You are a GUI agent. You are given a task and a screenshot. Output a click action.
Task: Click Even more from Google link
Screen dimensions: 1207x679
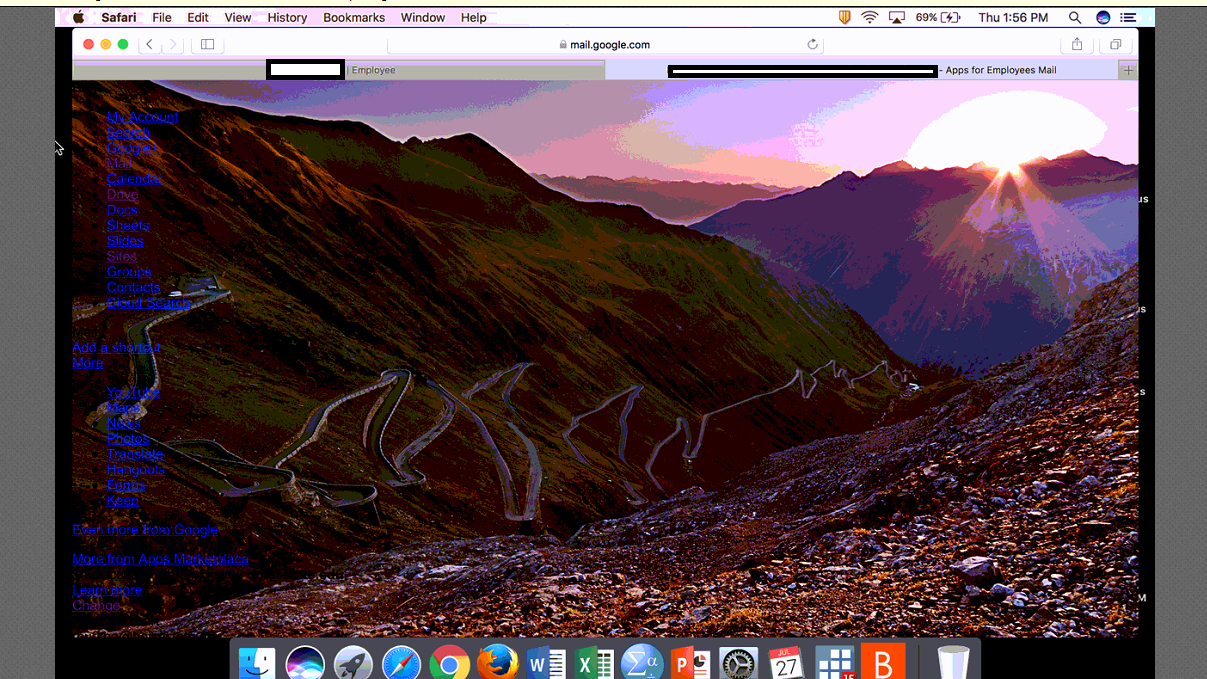tap(145, 530)
